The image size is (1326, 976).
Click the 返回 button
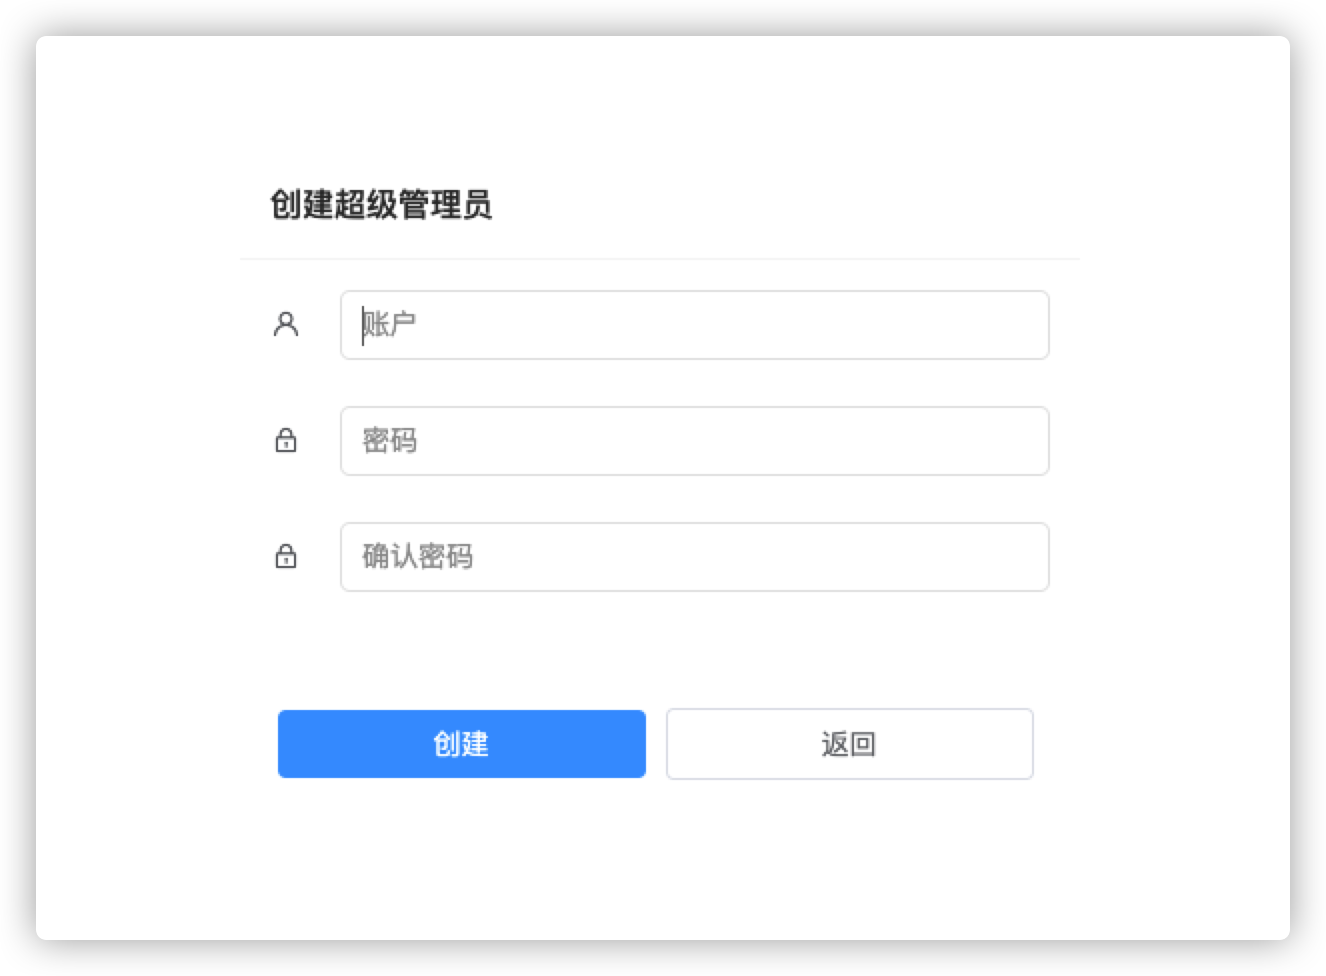pyautogui.click(x=849, y=744)
